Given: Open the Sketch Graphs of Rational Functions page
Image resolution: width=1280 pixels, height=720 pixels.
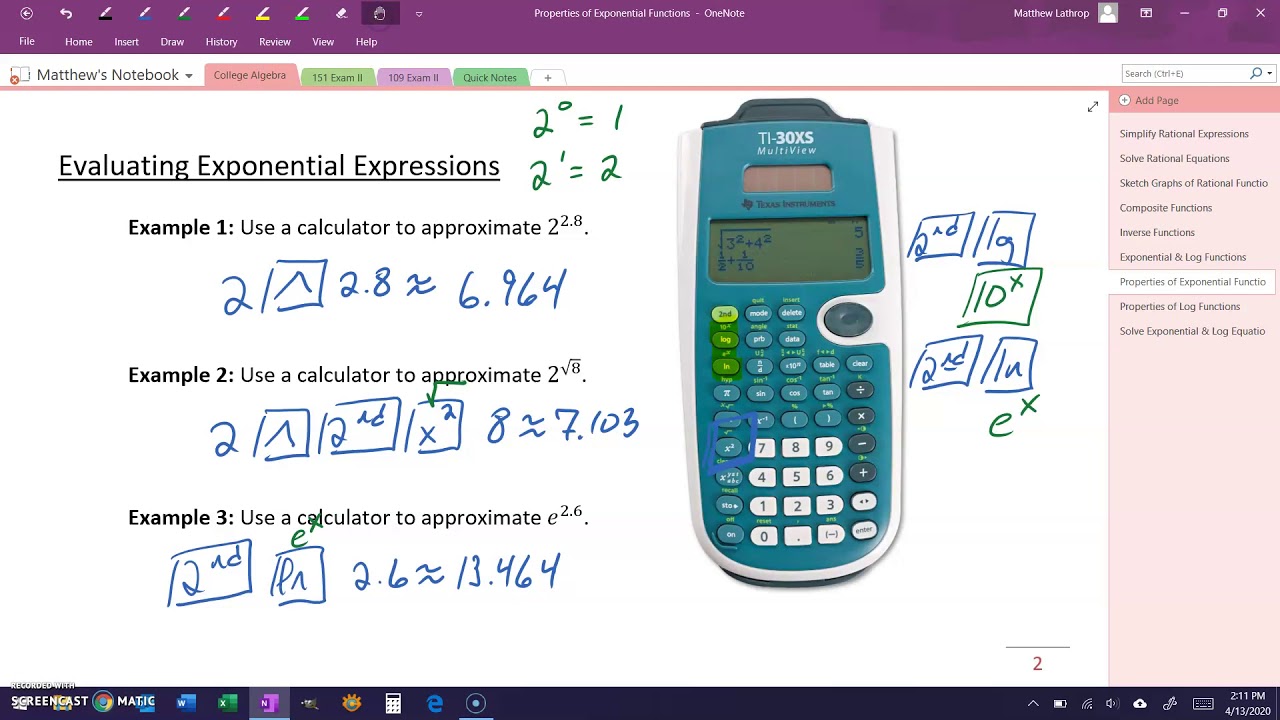Looking at the screenshot, I should (1193, 183).
